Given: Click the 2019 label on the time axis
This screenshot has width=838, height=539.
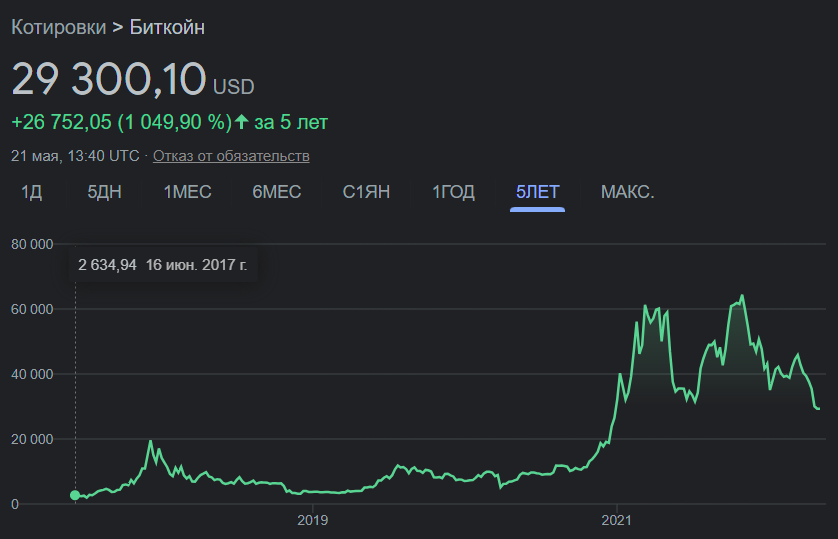Looking at the screenshot, I should (x=313, y=520).
